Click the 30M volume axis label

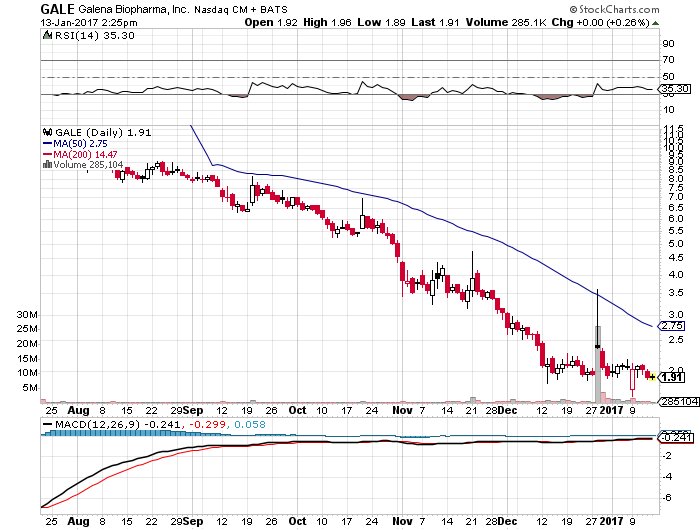[x=27, y=315]
